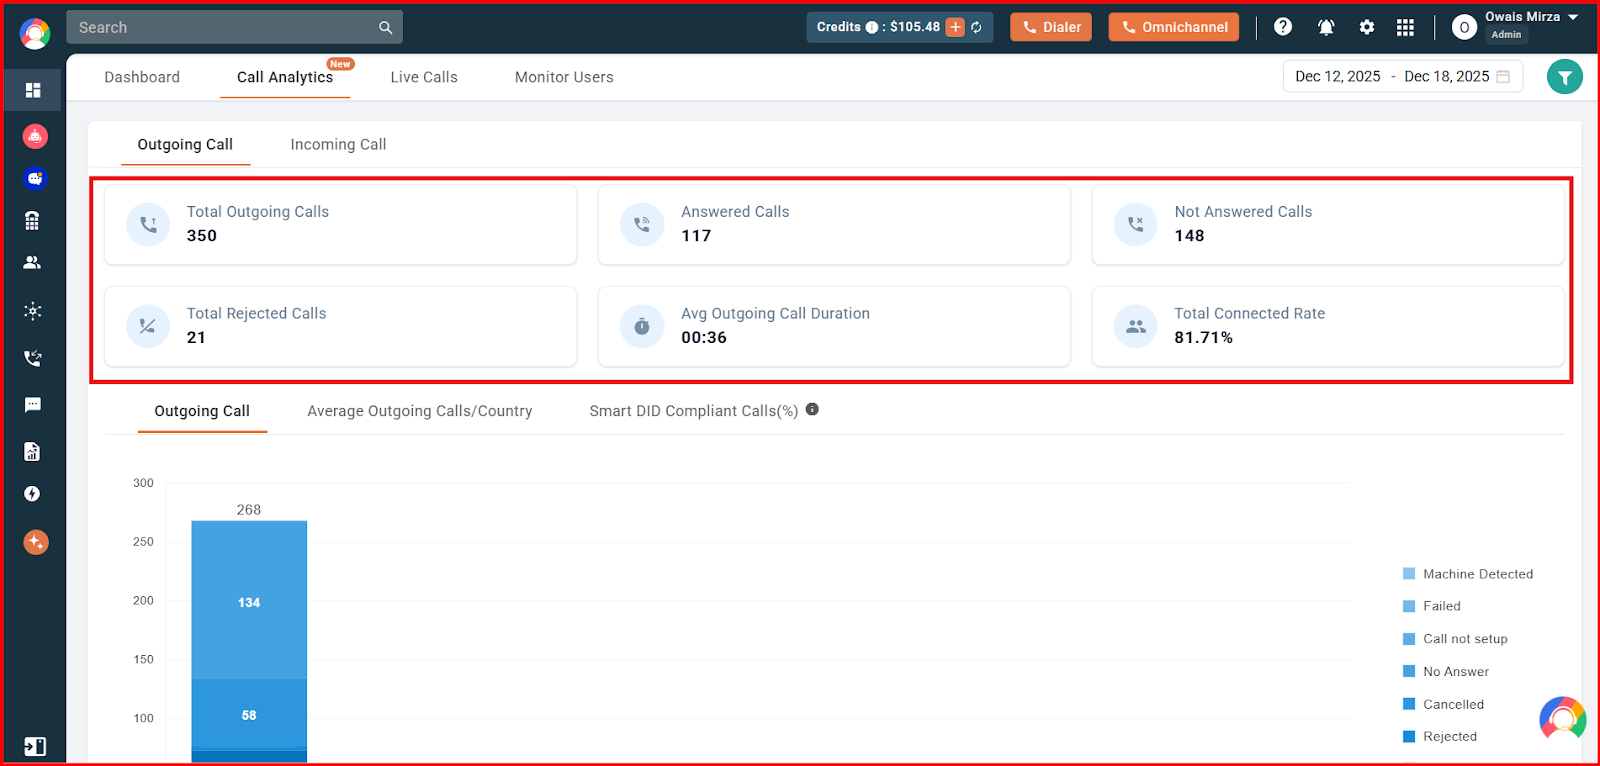
Task: Click the Dec 18, 2025 end date
Action: tap(1447, 77)
